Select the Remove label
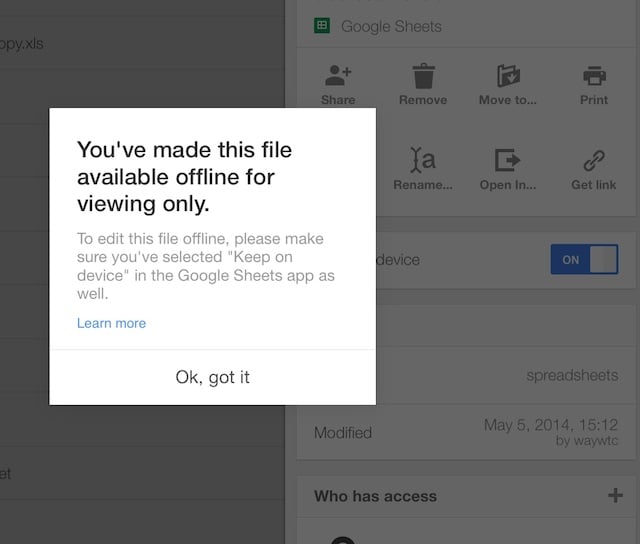Image resolution: width=640 pixels, height=544 pixels. point(423,100)
